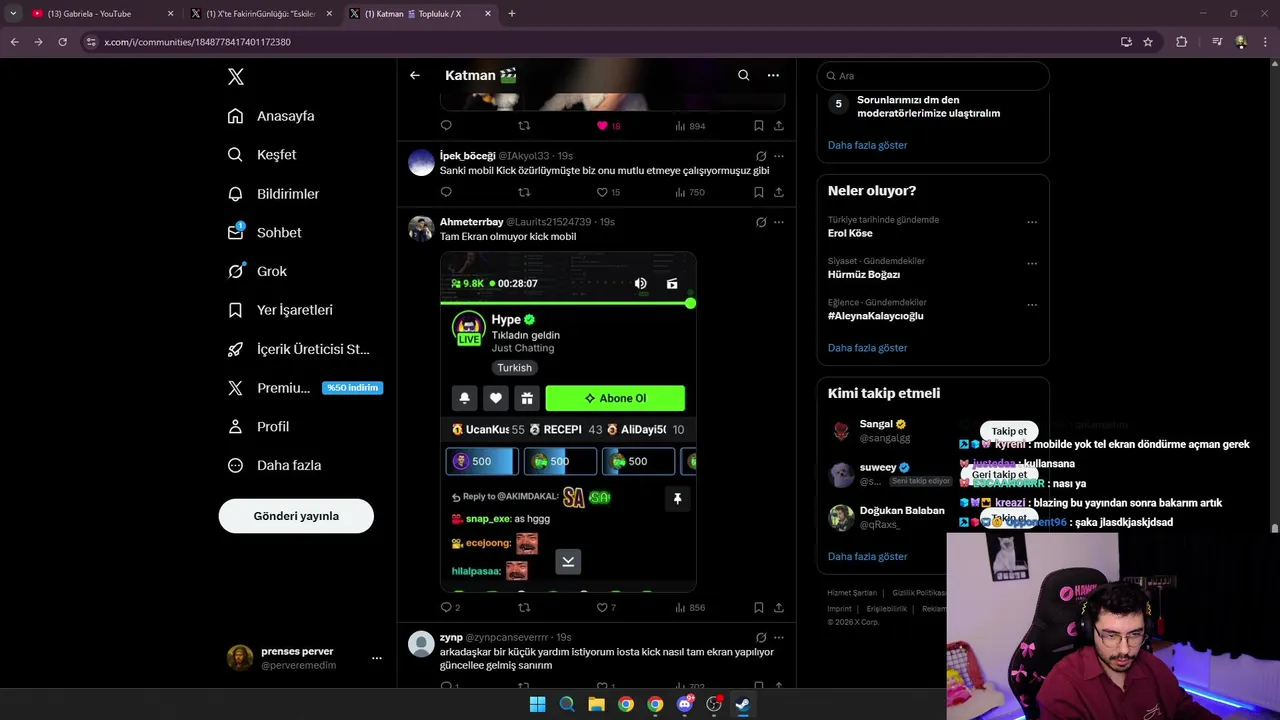Open Katman community more options
This screenshot has height=720, width=1280.
pyautogui.click(x=773, y=75)
